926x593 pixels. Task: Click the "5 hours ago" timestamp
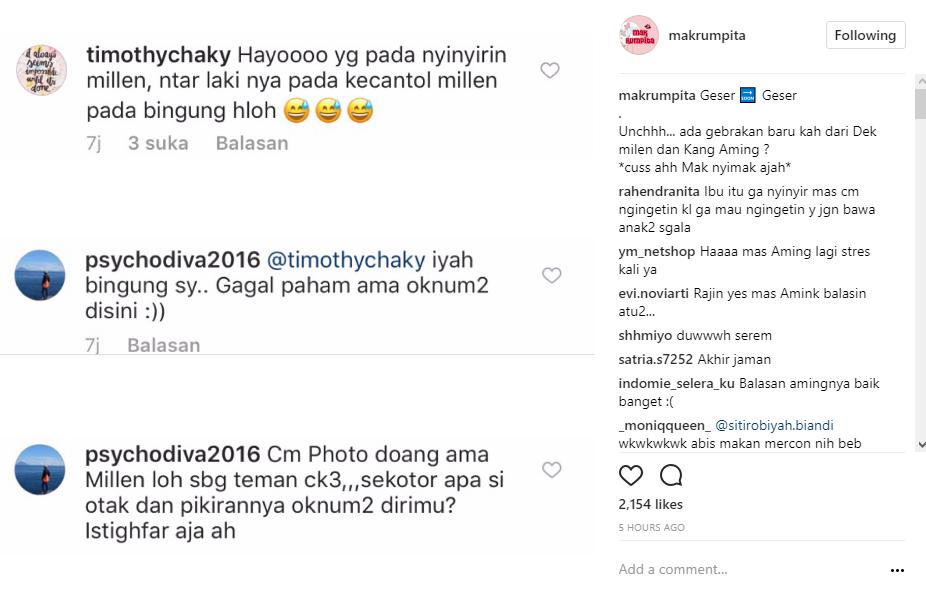pyautogui.click(x=651, y=527)
